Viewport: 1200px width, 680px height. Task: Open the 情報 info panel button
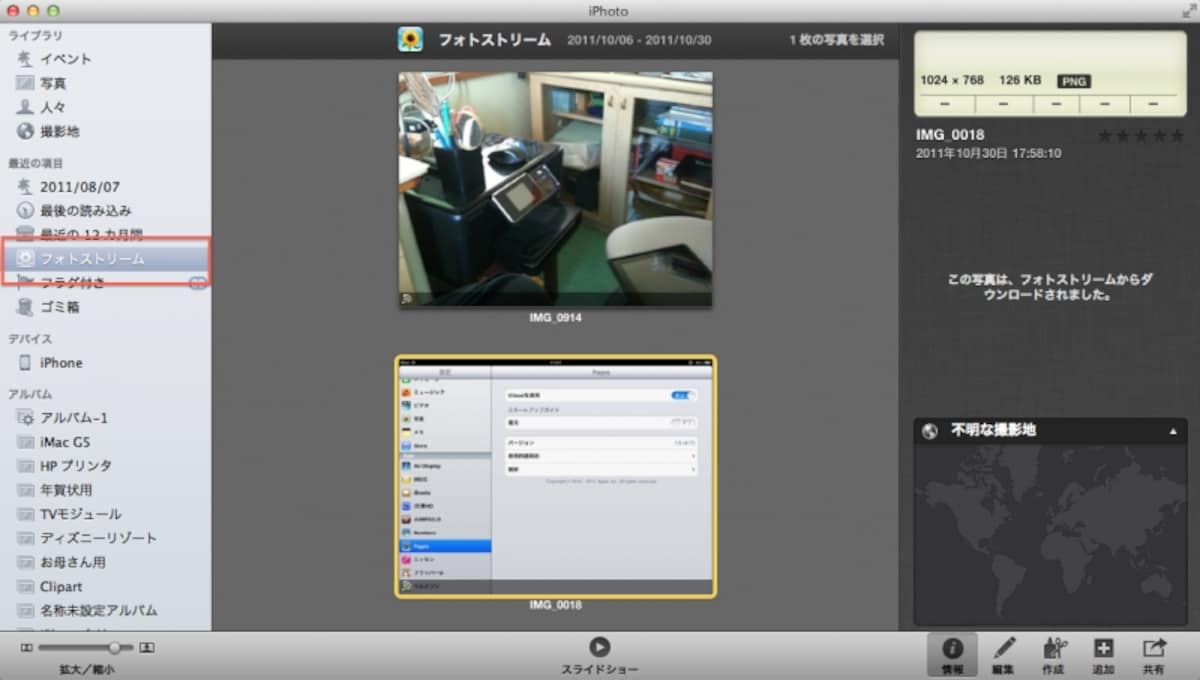click(953, 655)
